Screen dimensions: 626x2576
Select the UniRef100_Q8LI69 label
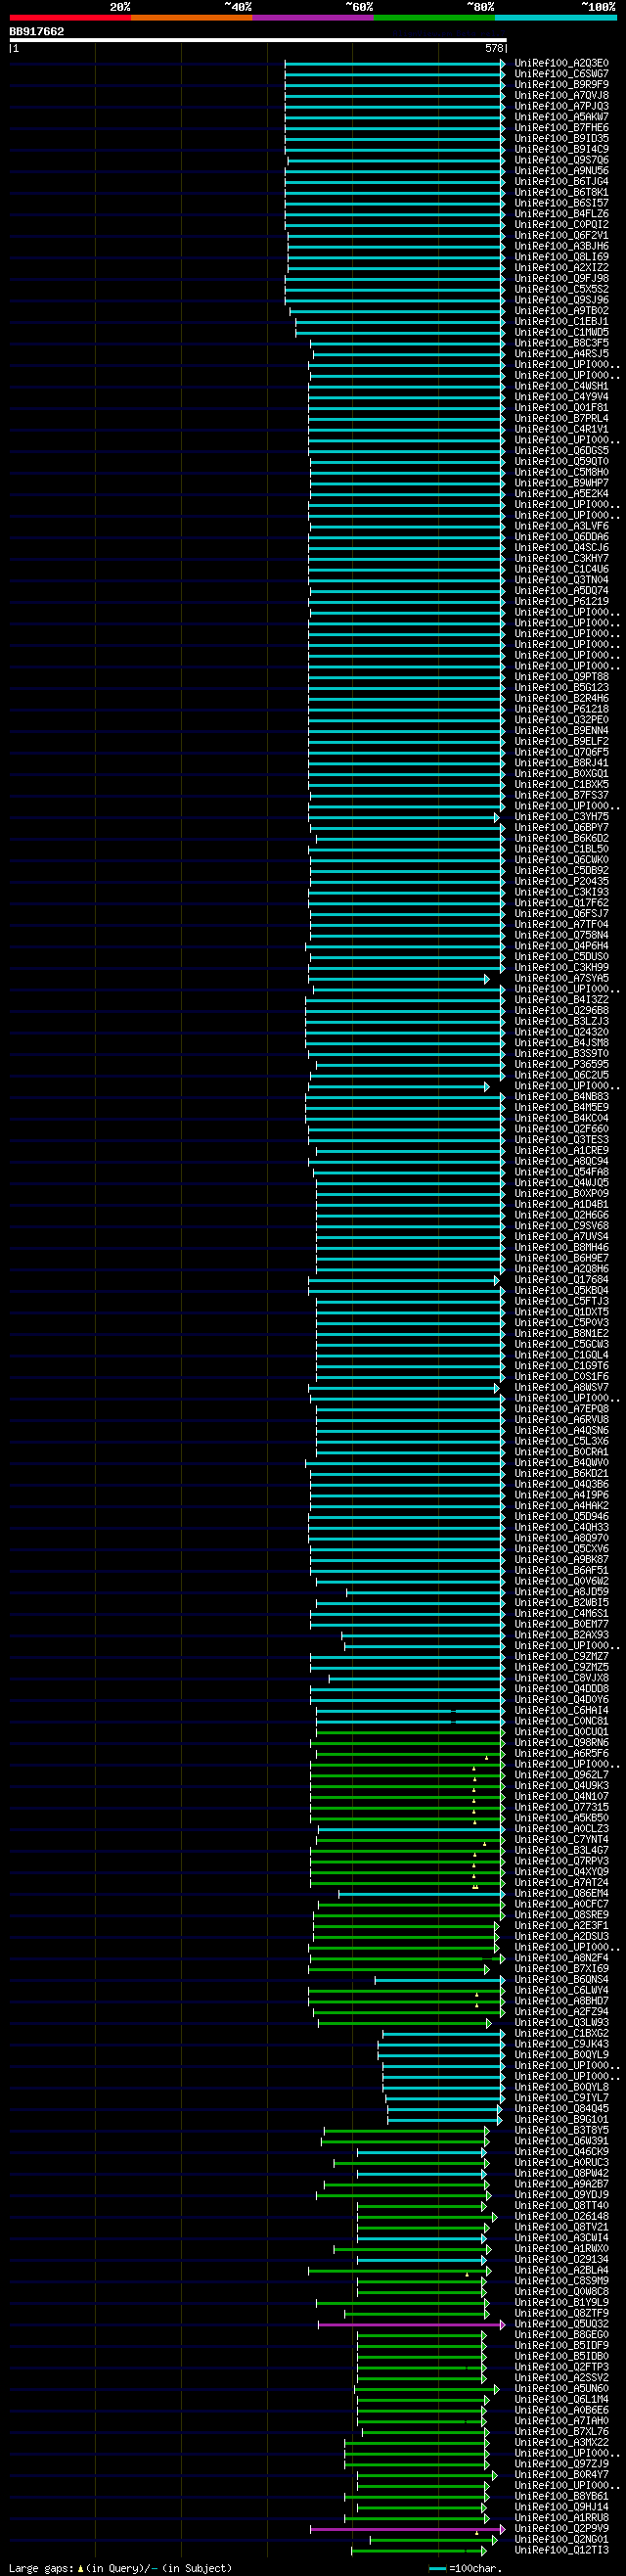tap(561, 257)
